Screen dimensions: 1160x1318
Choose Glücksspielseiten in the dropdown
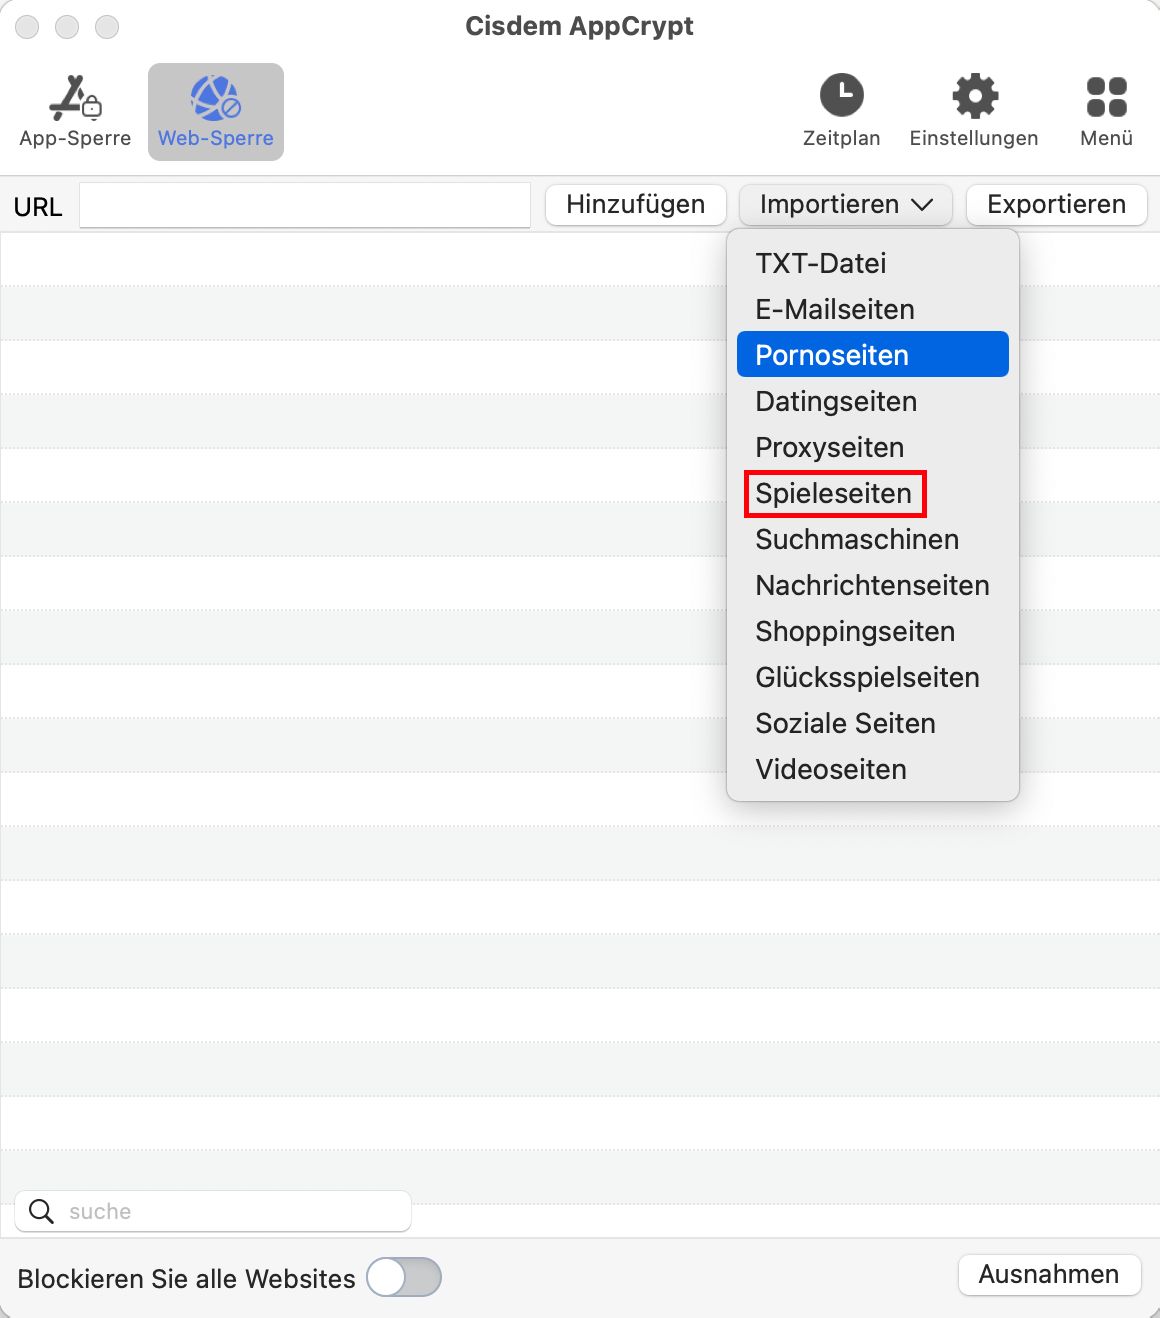pos(866,678)
